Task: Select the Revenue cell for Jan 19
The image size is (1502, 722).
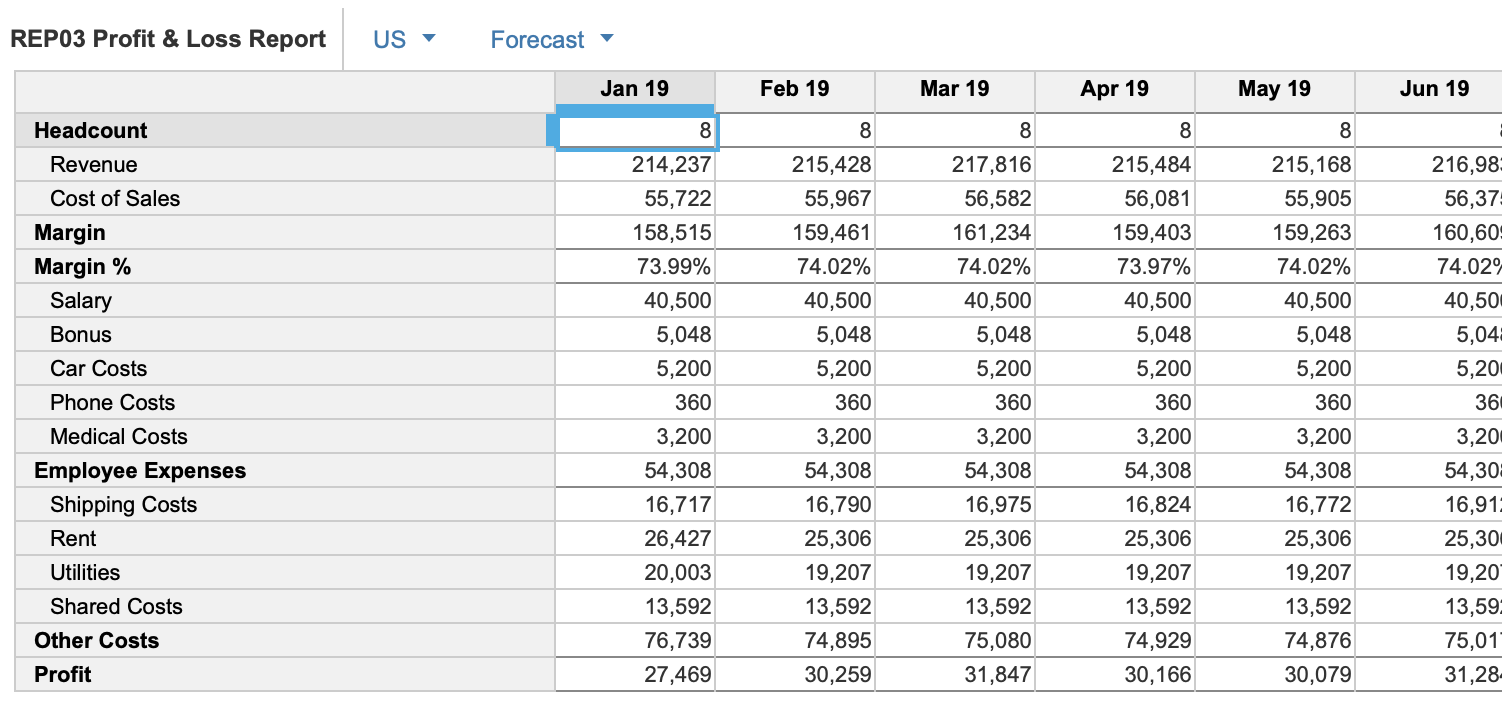Action: (636, 165)
